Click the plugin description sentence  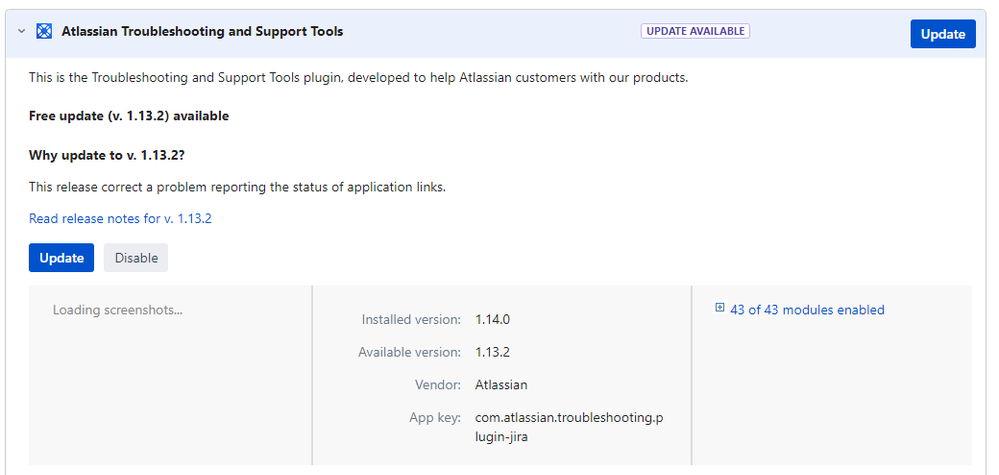359,78
